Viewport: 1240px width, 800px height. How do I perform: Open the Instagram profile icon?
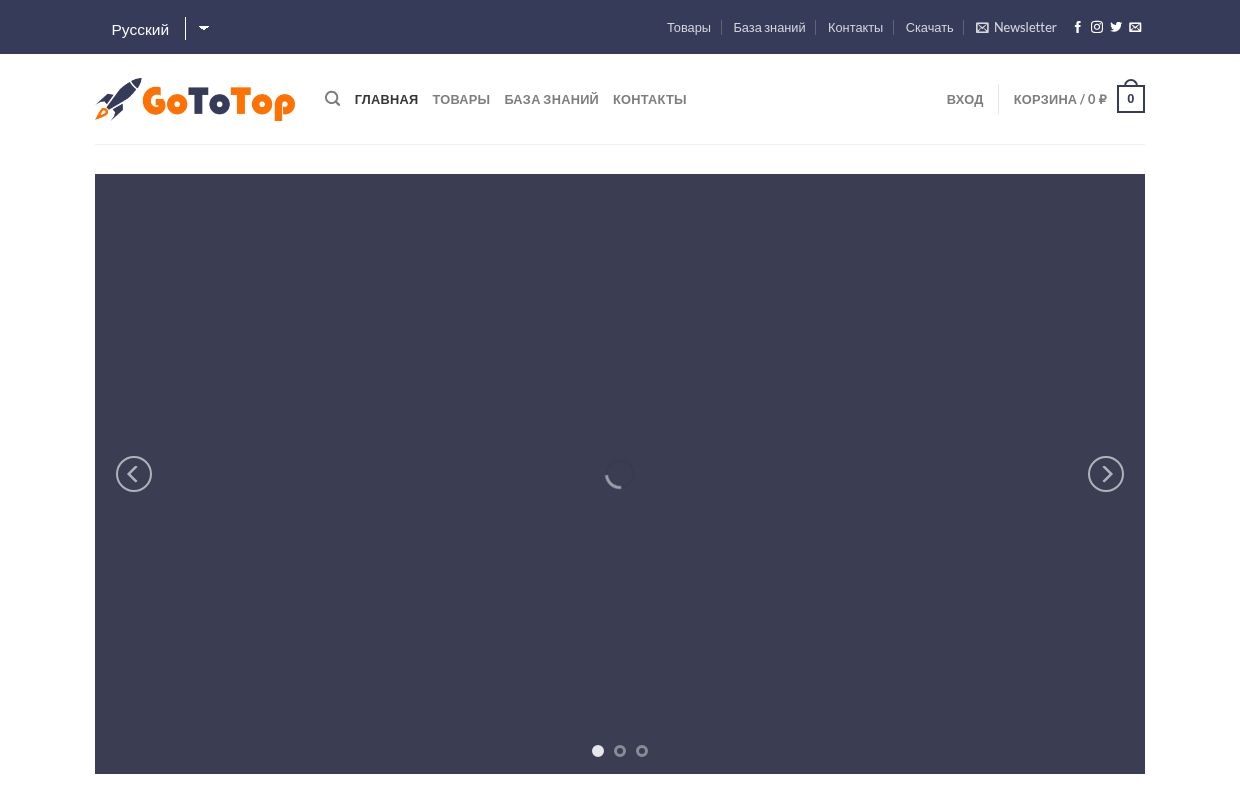(x=1097, y=27)
